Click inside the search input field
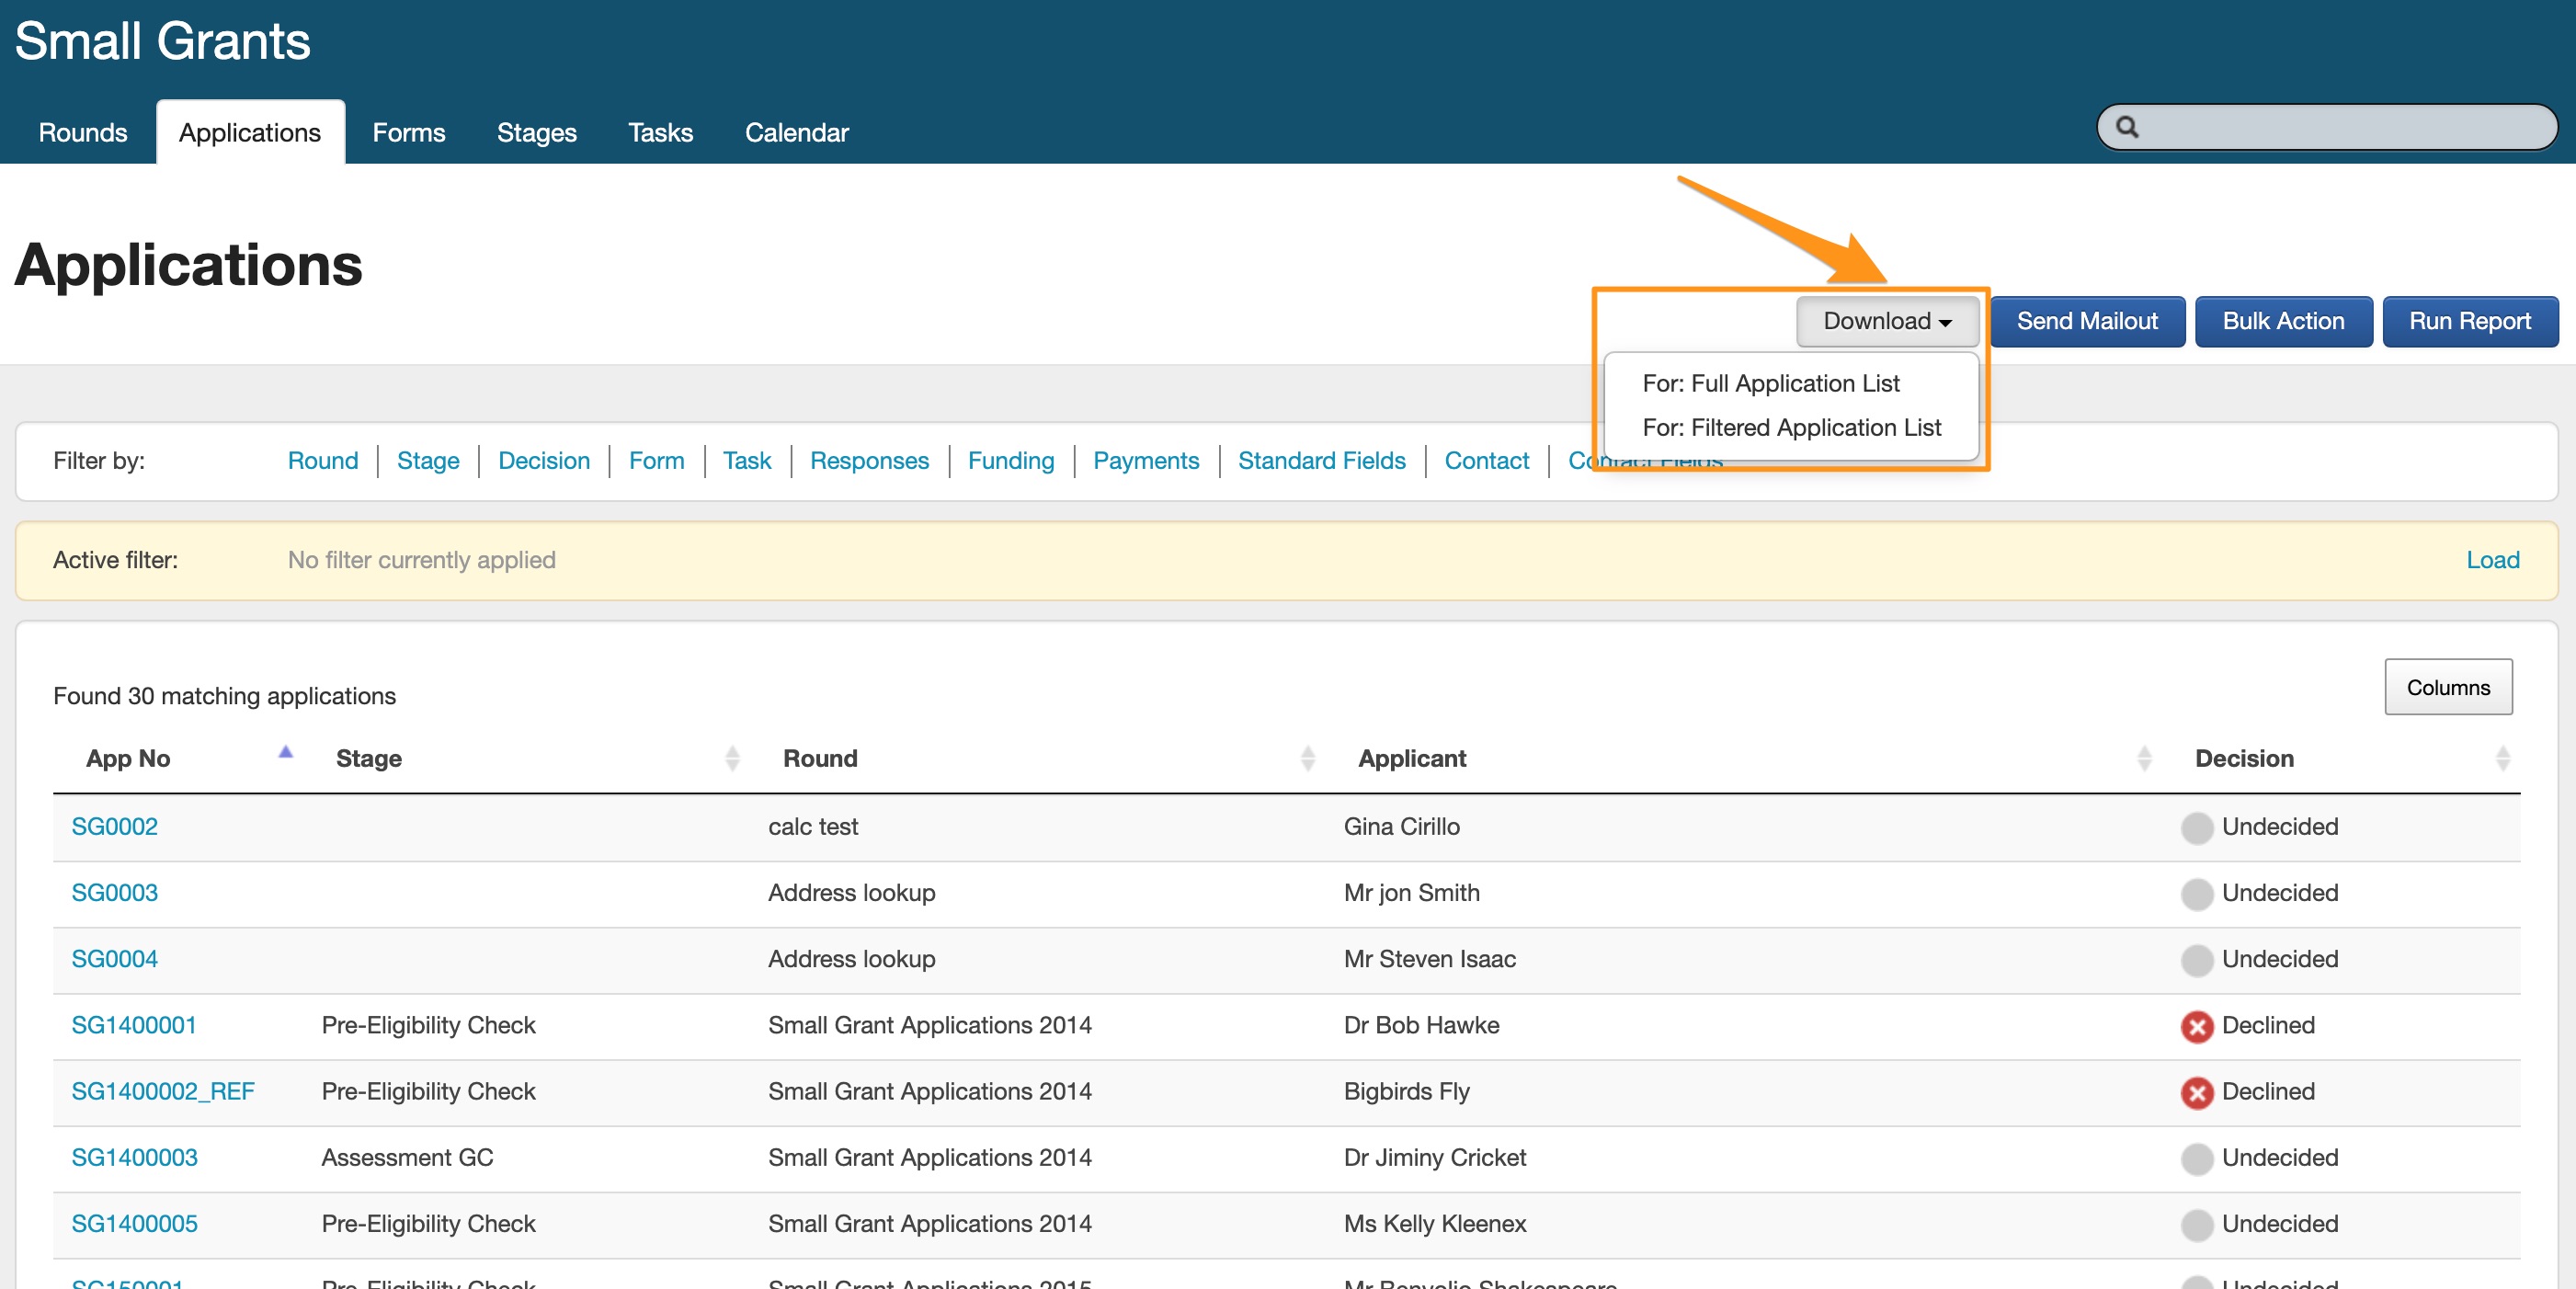This screenshot has width=2576, height=1289. tap(2340, 127)
